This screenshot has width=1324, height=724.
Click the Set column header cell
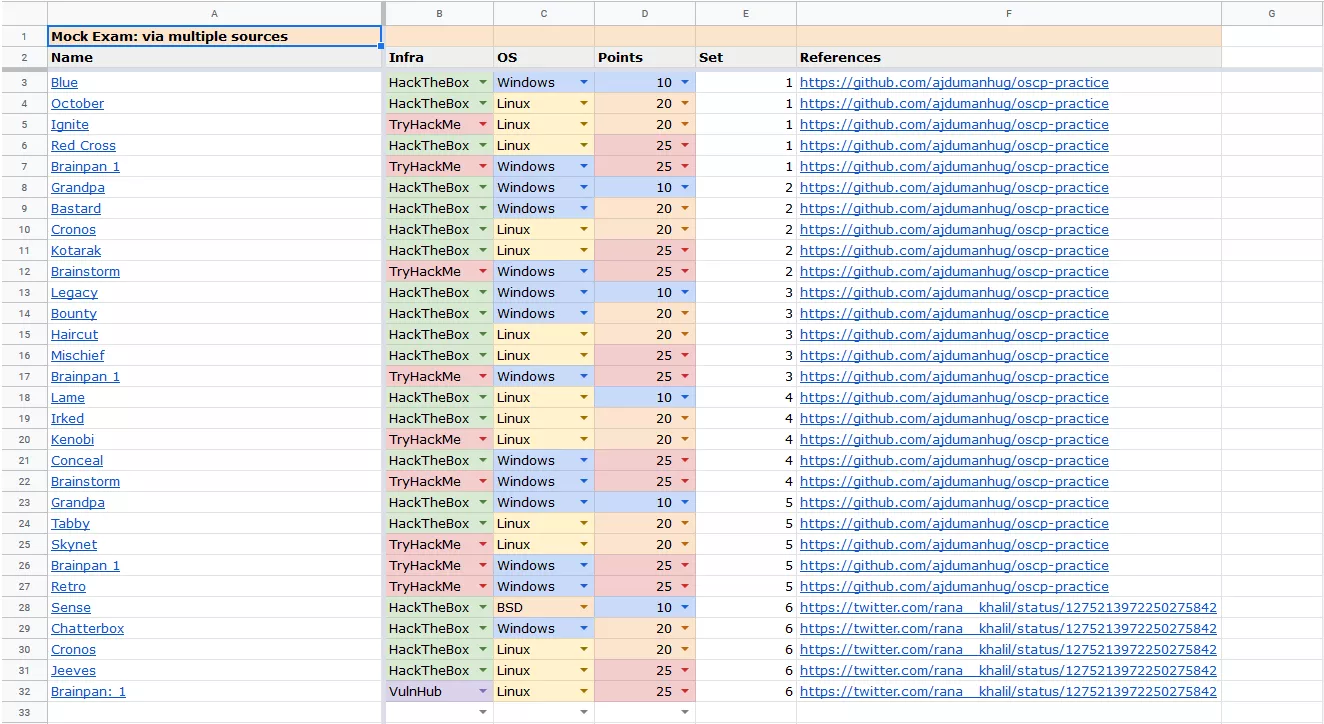point(745,57)
